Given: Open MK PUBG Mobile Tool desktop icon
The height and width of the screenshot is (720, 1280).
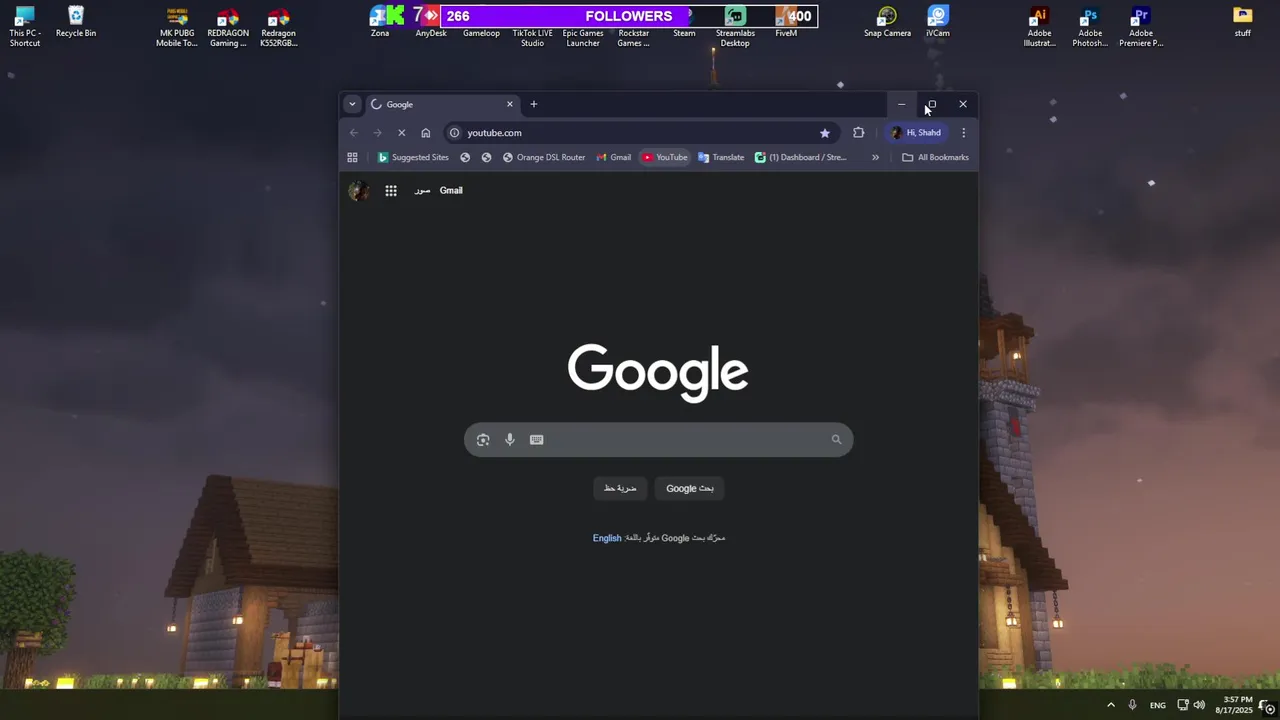Looking at the screenshot, I should [x=177, y=27].
